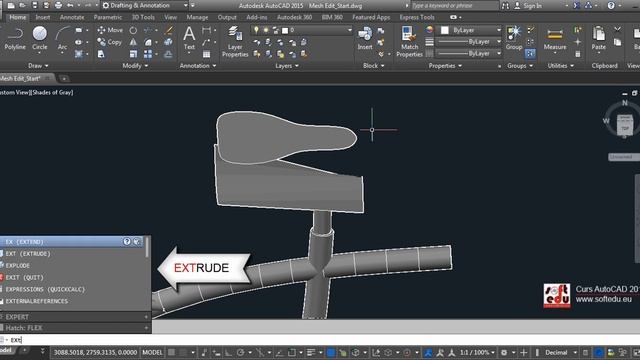Image resolution: width=640 pixels, height=360 pixels.
Task: Open help for the EX (EXTEND) suggestion
Action: [127, 242]
